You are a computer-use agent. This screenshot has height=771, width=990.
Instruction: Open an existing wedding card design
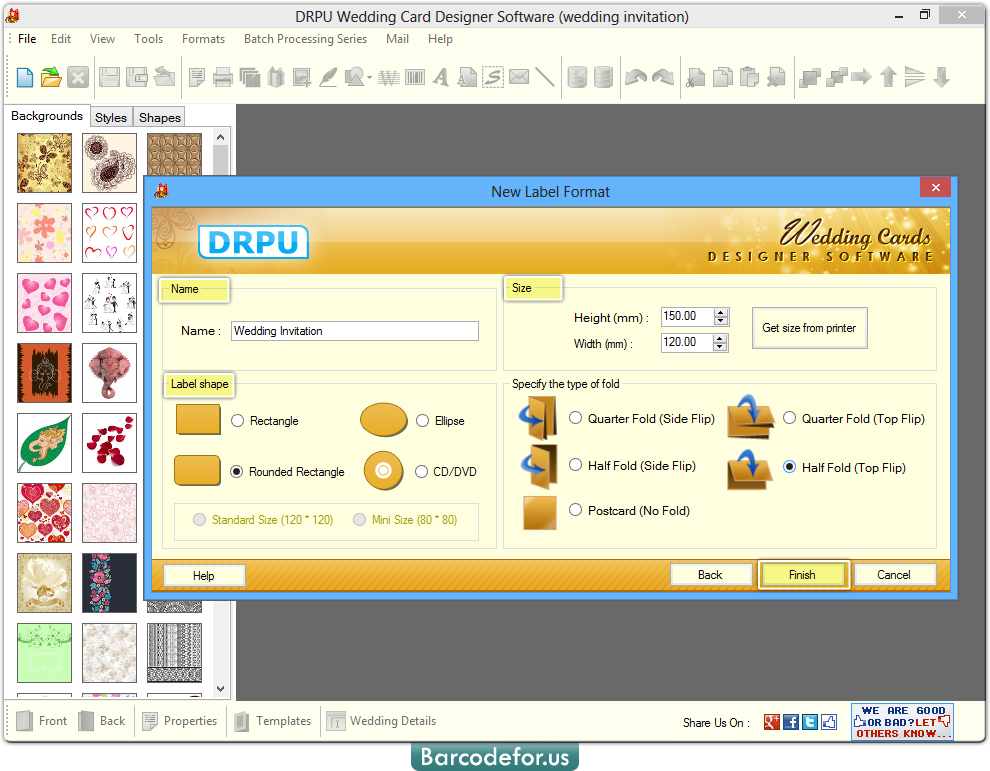pos(50,77)
